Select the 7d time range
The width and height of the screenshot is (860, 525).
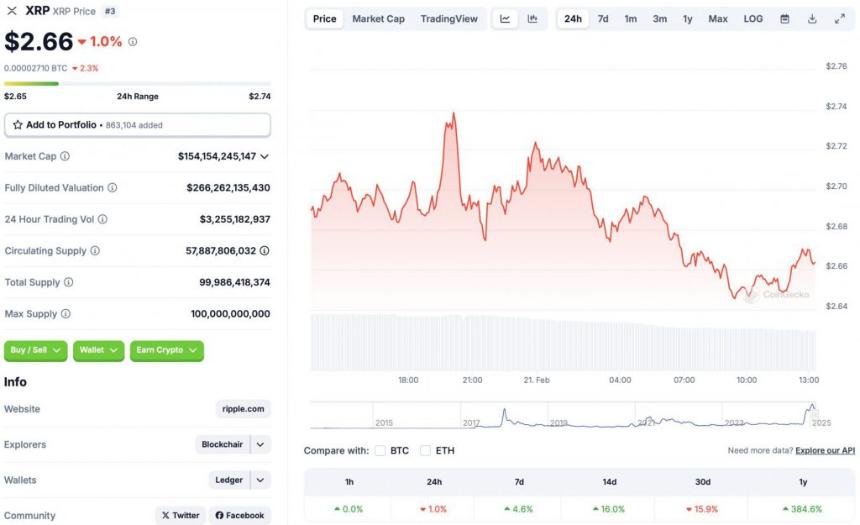(x=603, y=19)
